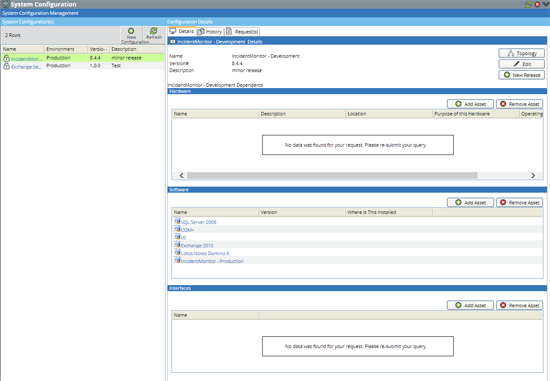
Task: Close the System Configuration window
Action: tap(537, 4)
